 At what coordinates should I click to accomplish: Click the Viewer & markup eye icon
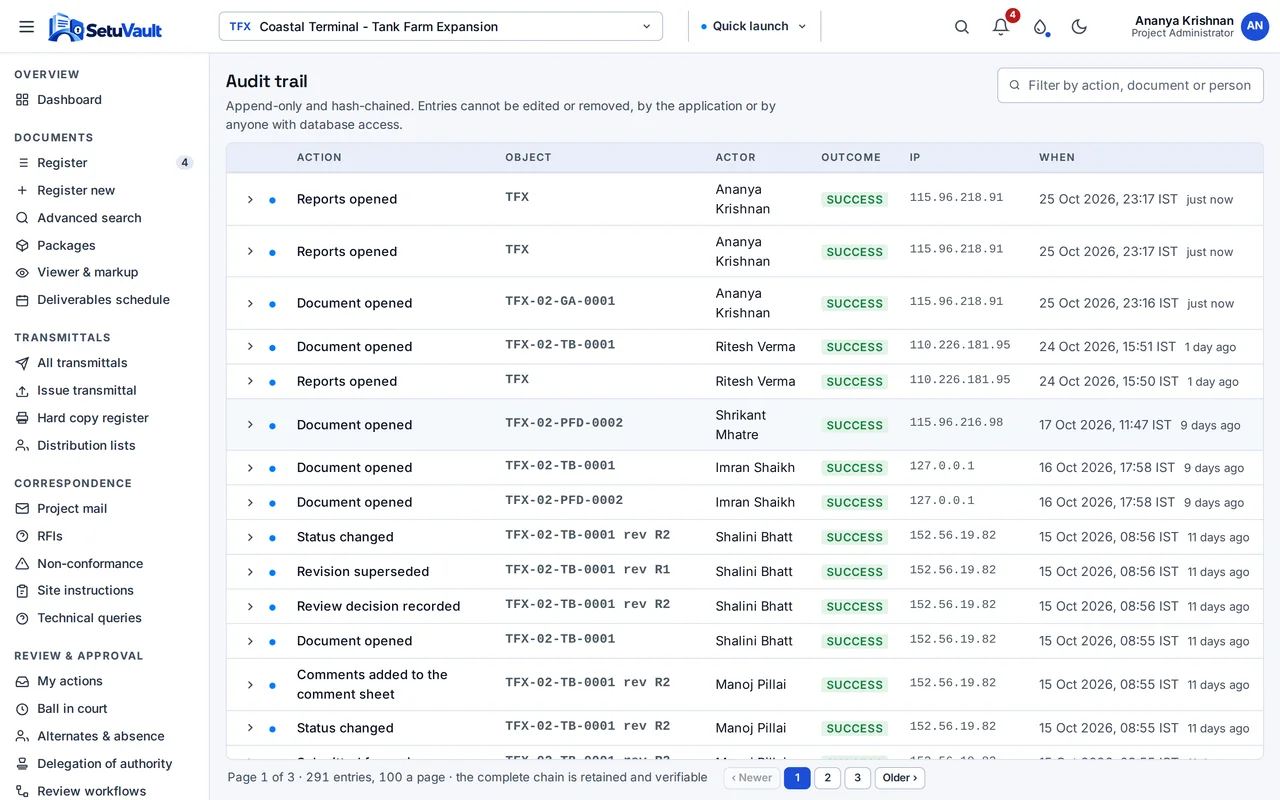[22, 272]
